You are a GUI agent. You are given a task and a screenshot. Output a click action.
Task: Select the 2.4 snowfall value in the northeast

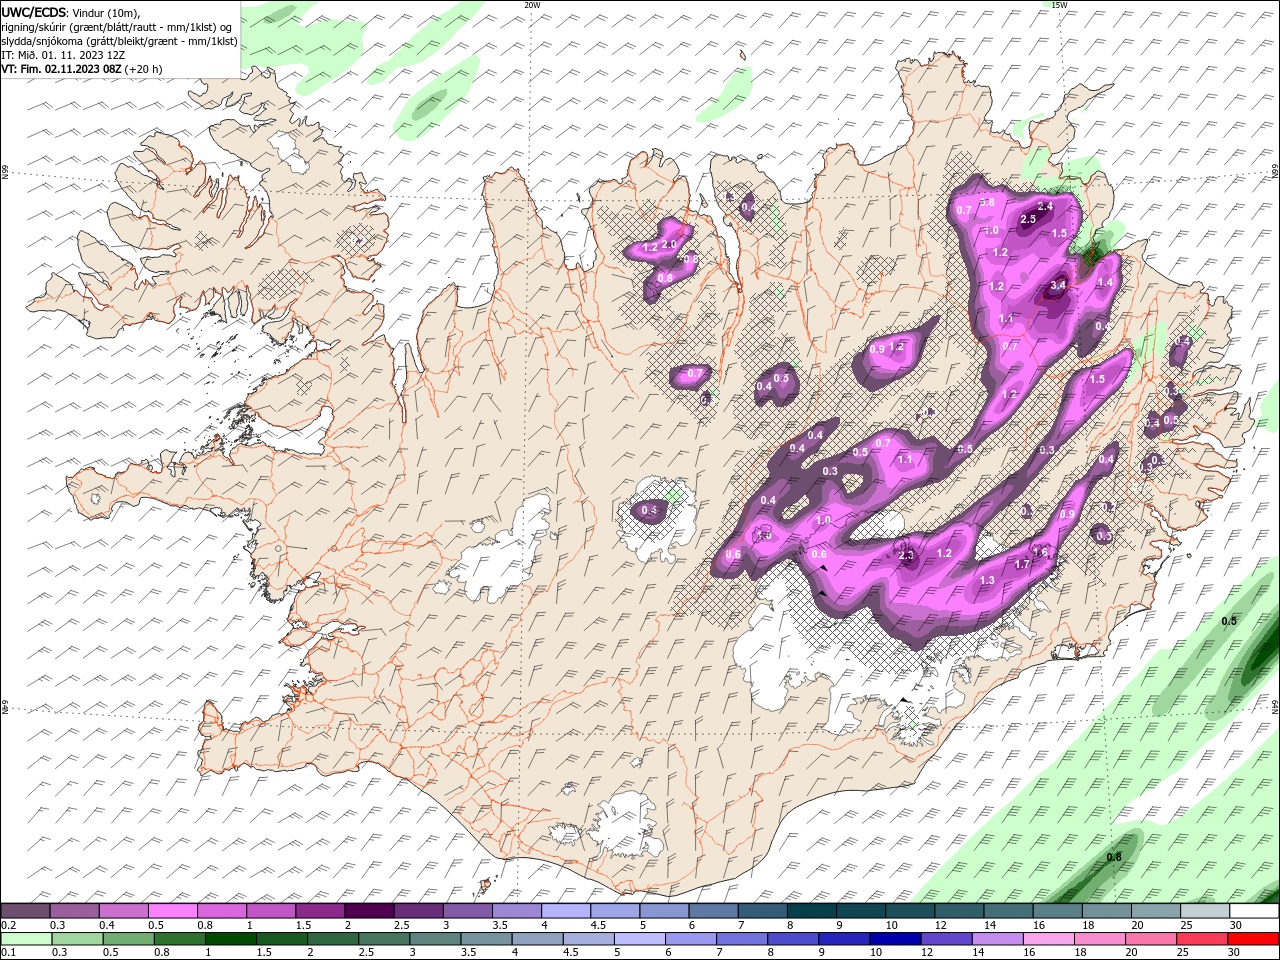[x=1045, y=206]
